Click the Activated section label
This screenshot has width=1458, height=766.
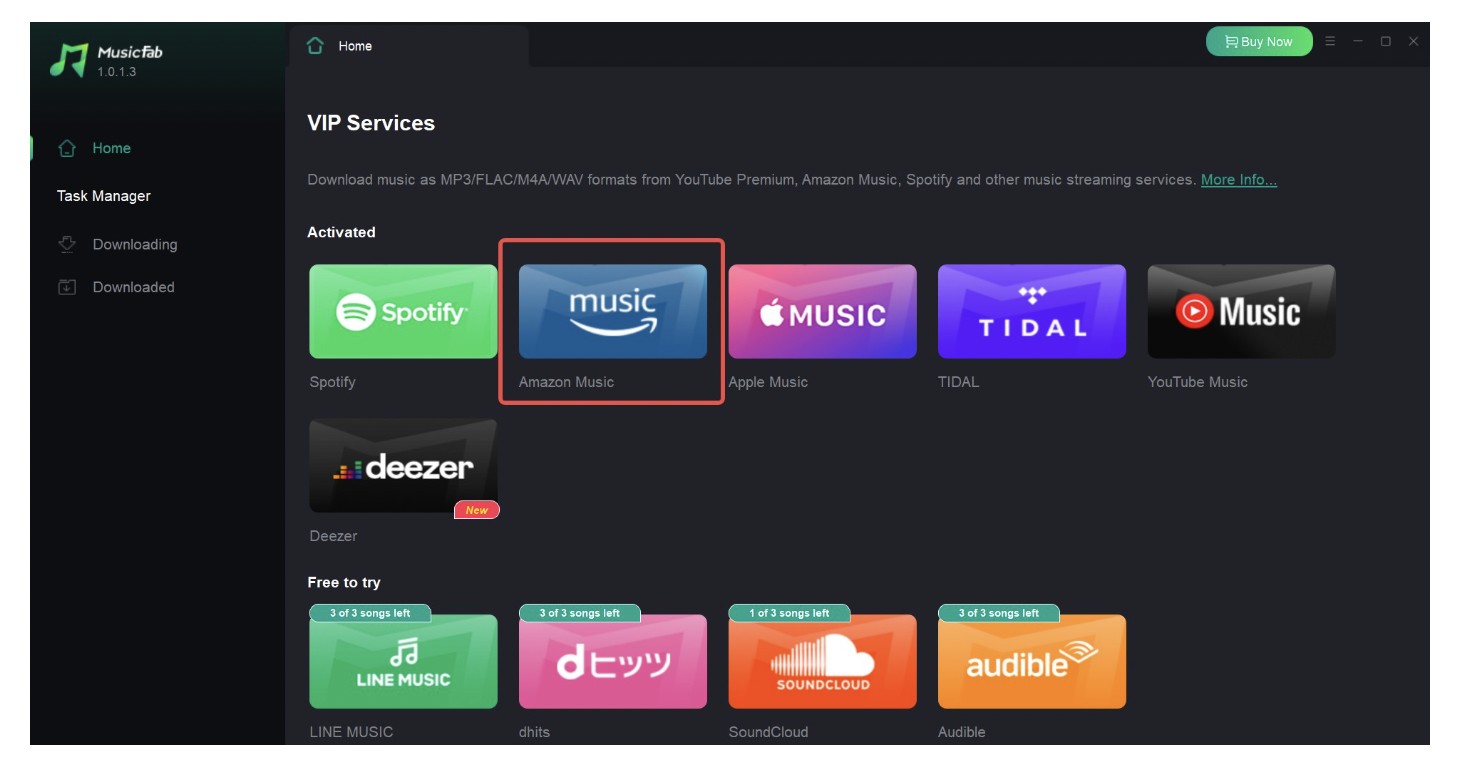point(341,232)
